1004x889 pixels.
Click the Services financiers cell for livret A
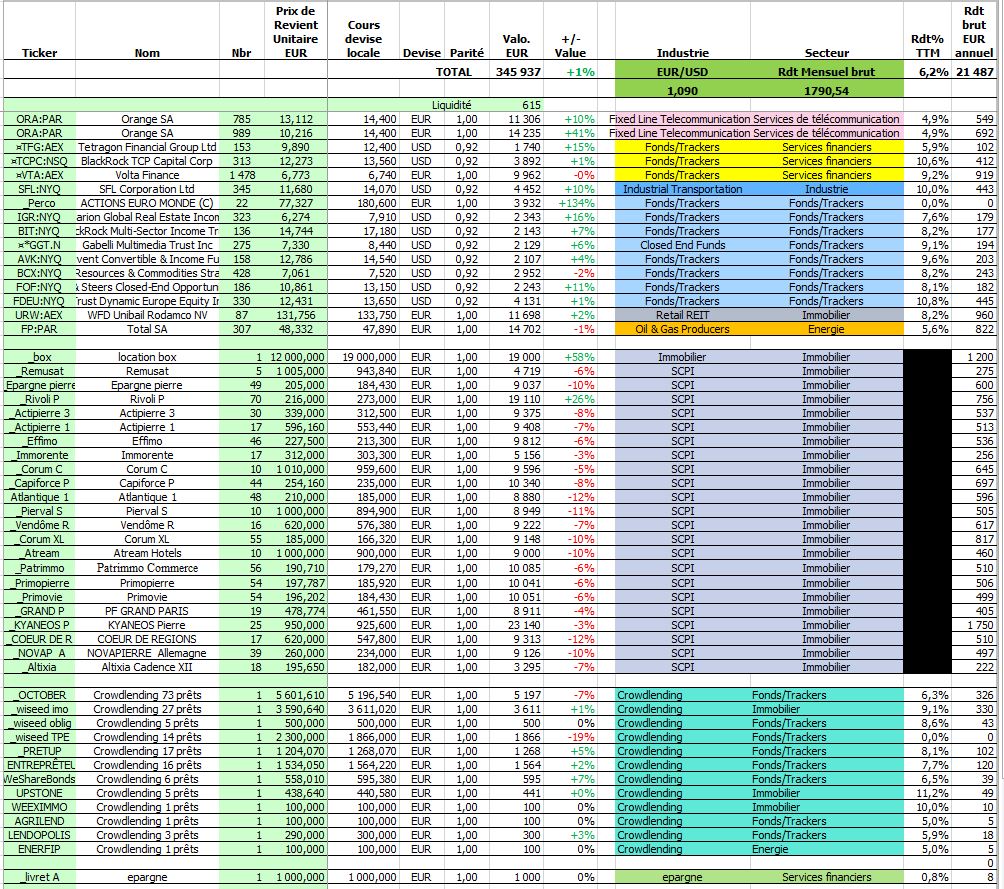827,877
